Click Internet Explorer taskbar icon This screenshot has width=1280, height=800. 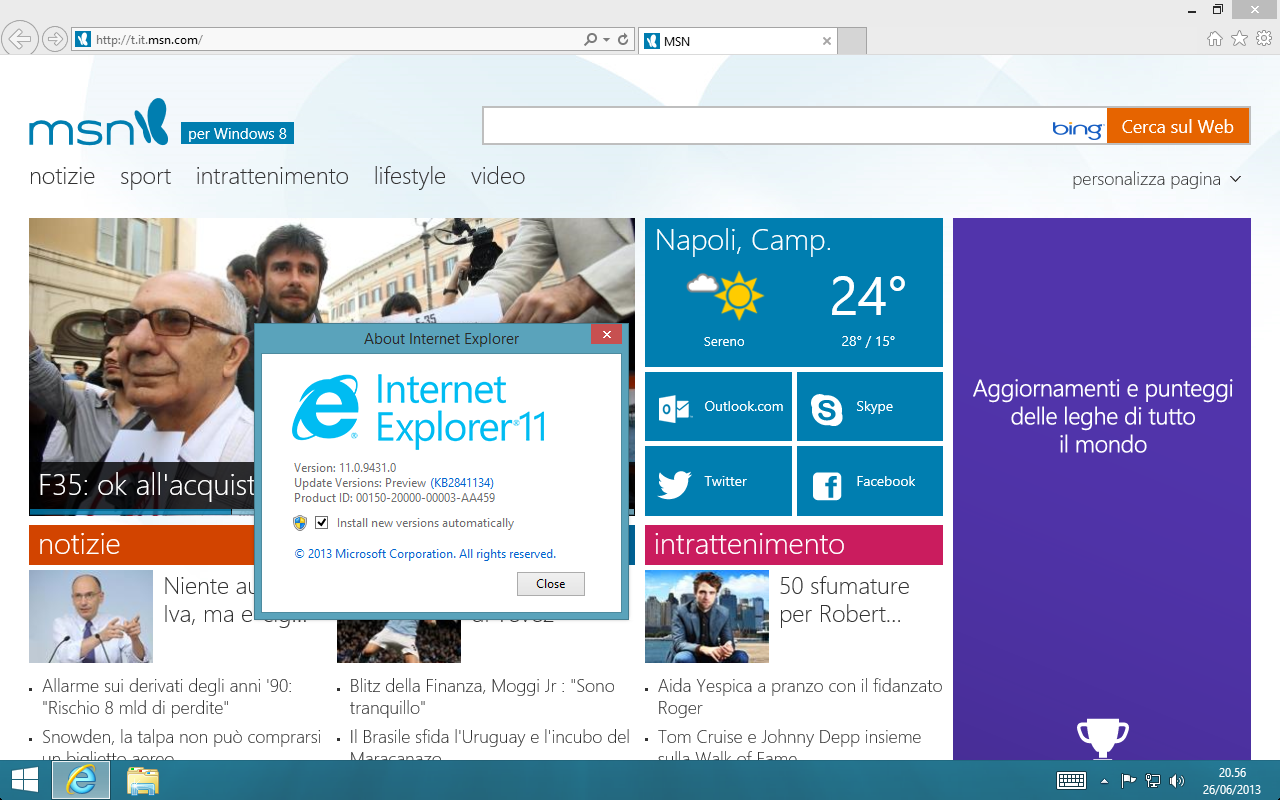click(81, 780)
